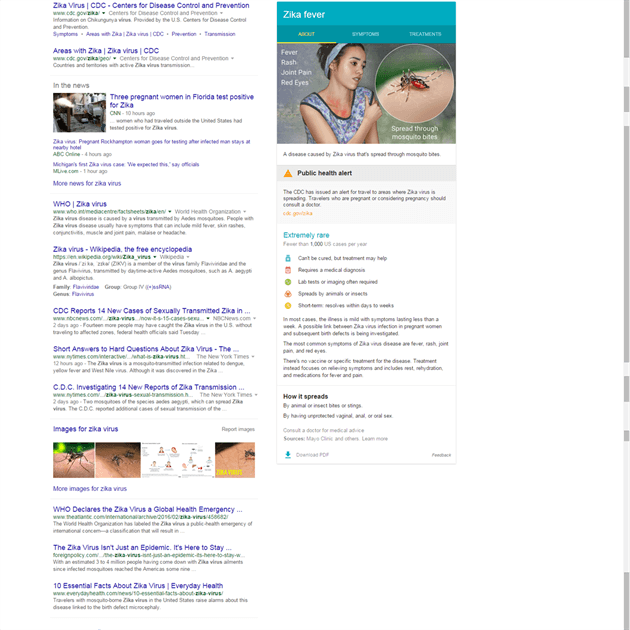The image size is (630, 630).
Task: Click More images for zika virus
Action: coord(90,489)
